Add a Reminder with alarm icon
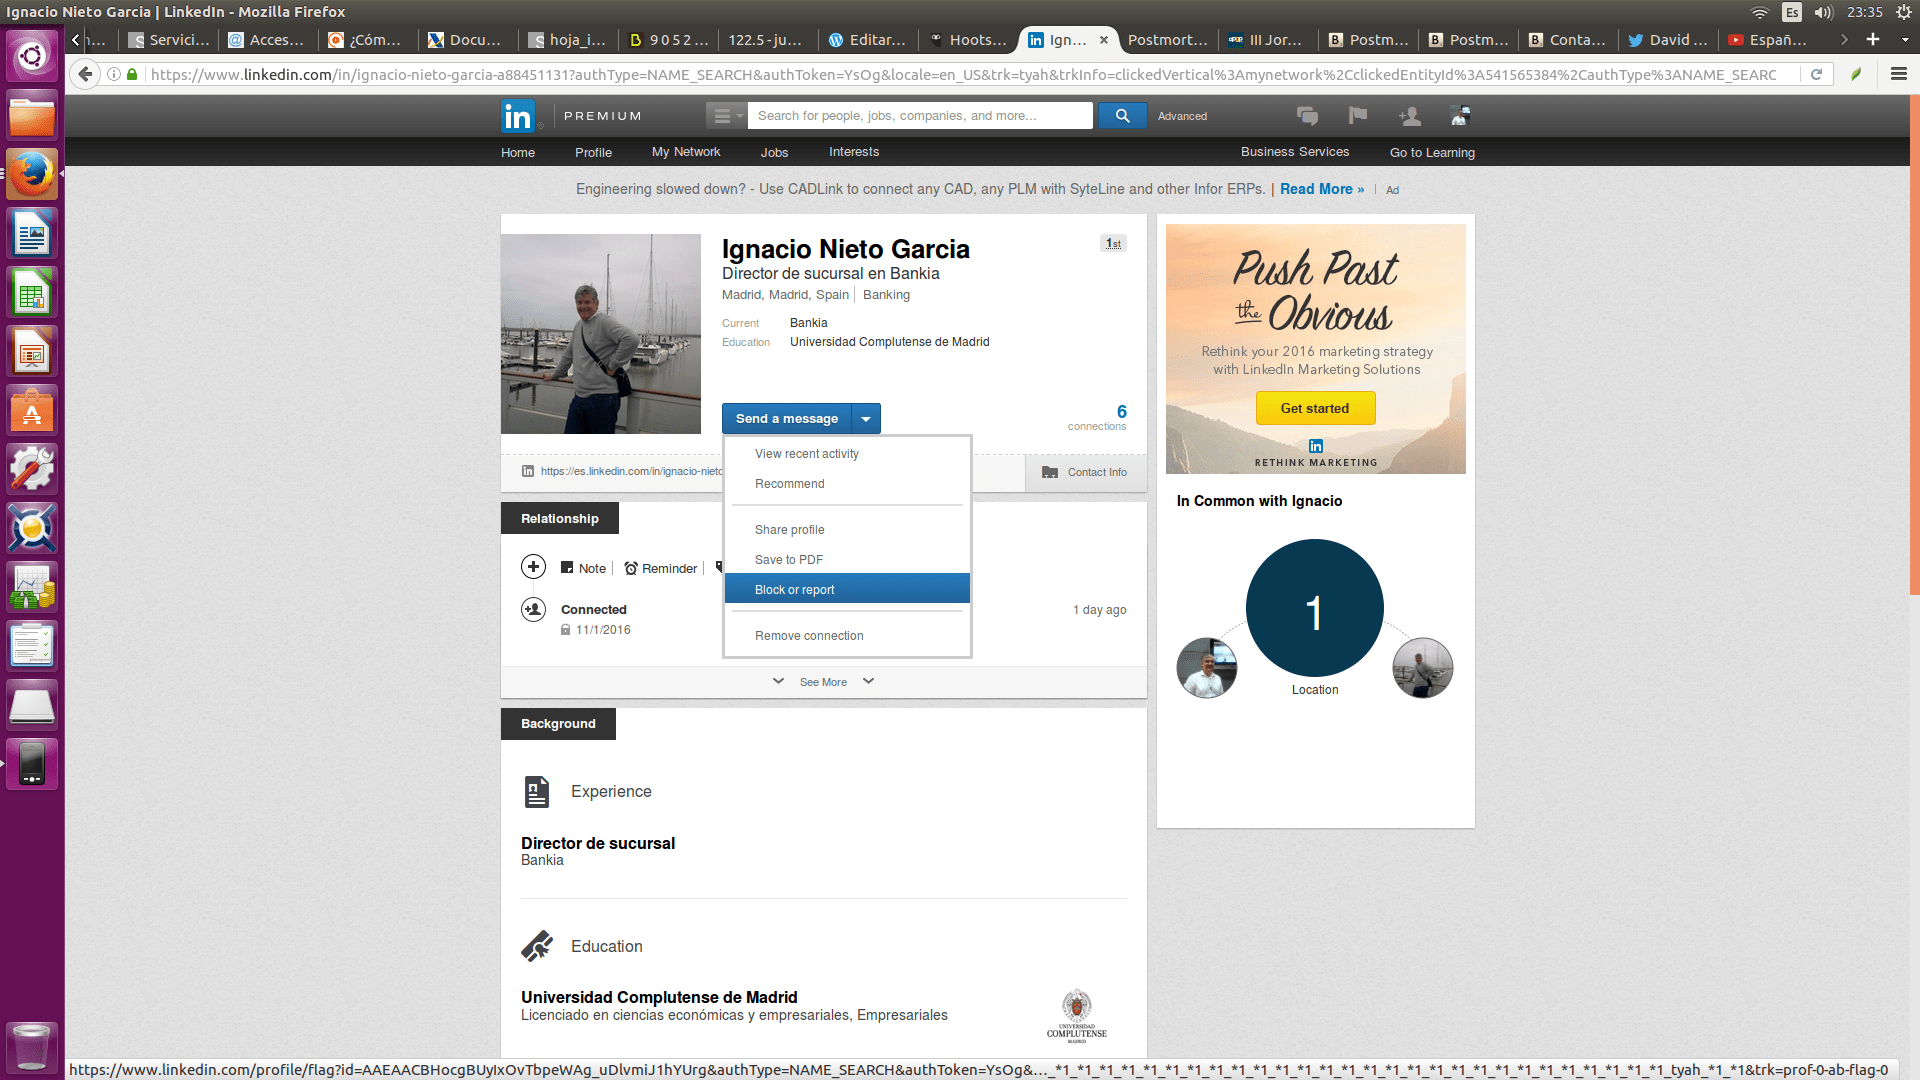Image resolution: width=1920 pixels, height=1080 pixels. (x=660, y=568)
